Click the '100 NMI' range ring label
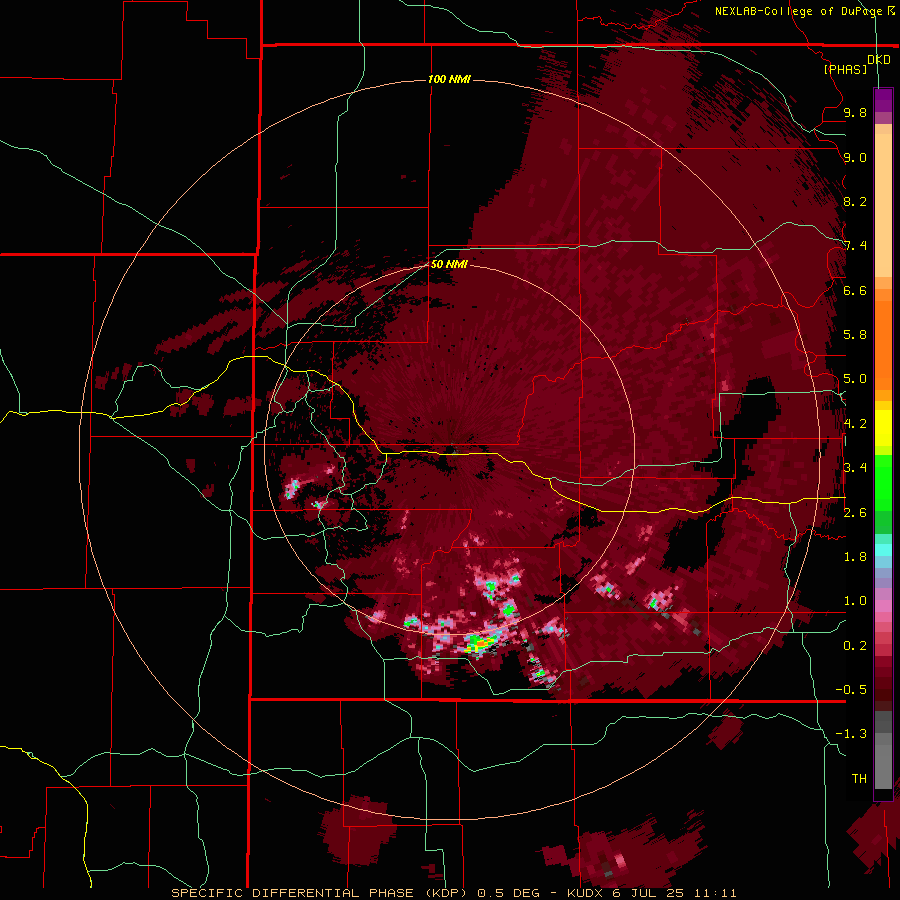This screenshot has width=900, height=900. [x=449, y=79]
